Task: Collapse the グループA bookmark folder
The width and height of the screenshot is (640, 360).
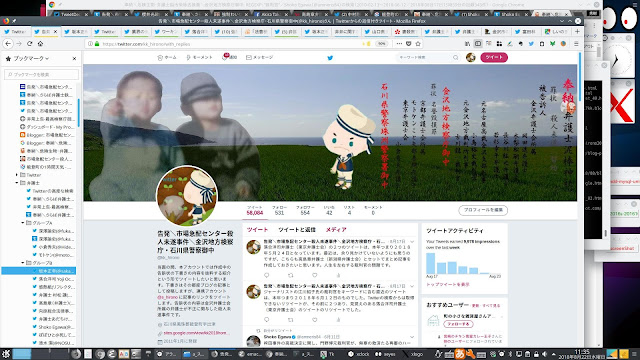Action: coord(23,223)
